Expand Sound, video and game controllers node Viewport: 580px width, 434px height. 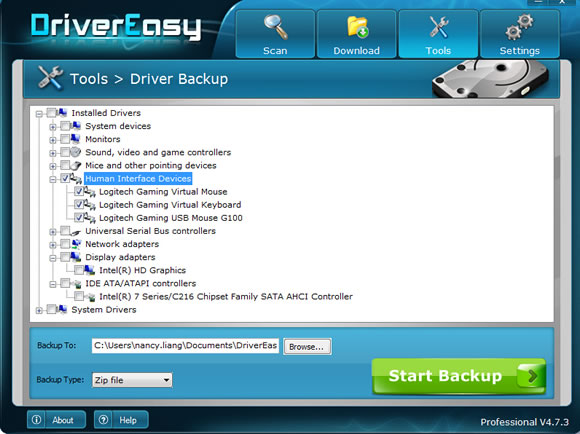(x=53, y=153)
